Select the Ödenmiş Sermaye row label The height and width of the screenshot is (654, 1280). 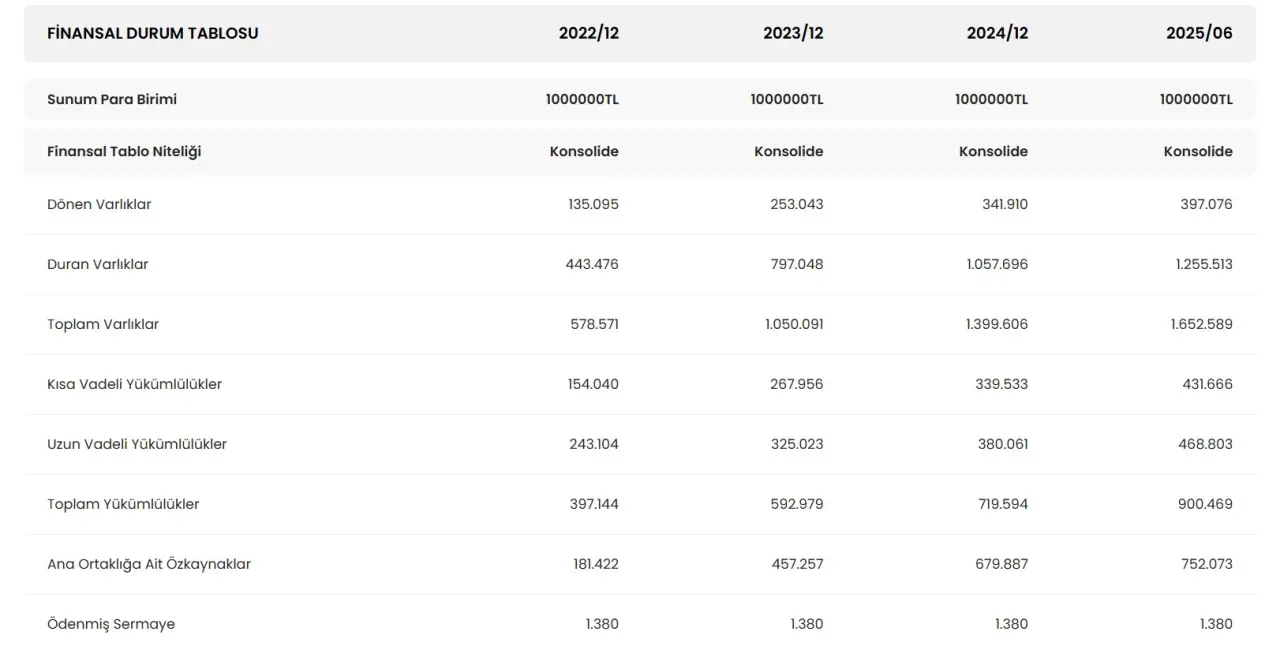pyautogui.click(x=111, y=624)
